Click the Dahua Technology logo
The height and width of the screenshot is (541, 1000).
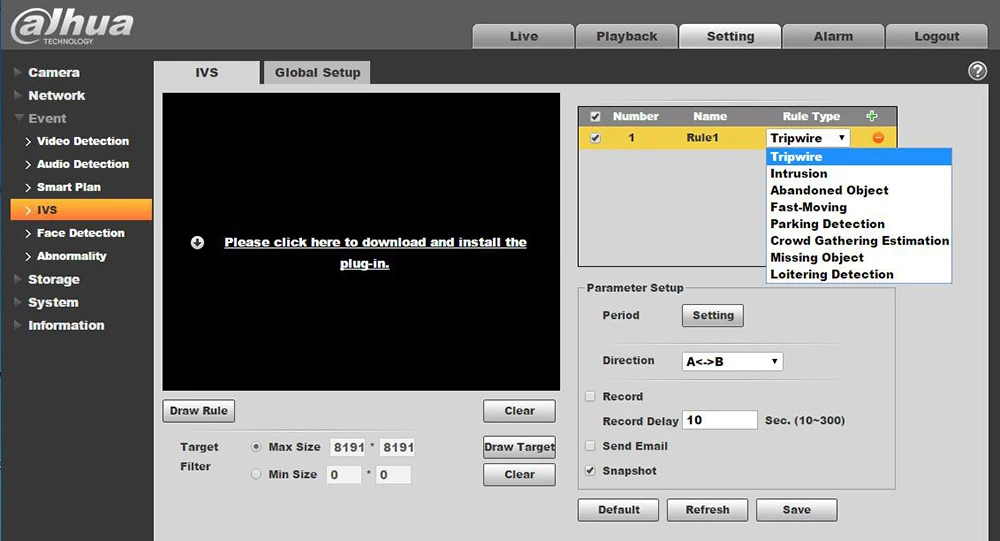[x=72, y=26]
